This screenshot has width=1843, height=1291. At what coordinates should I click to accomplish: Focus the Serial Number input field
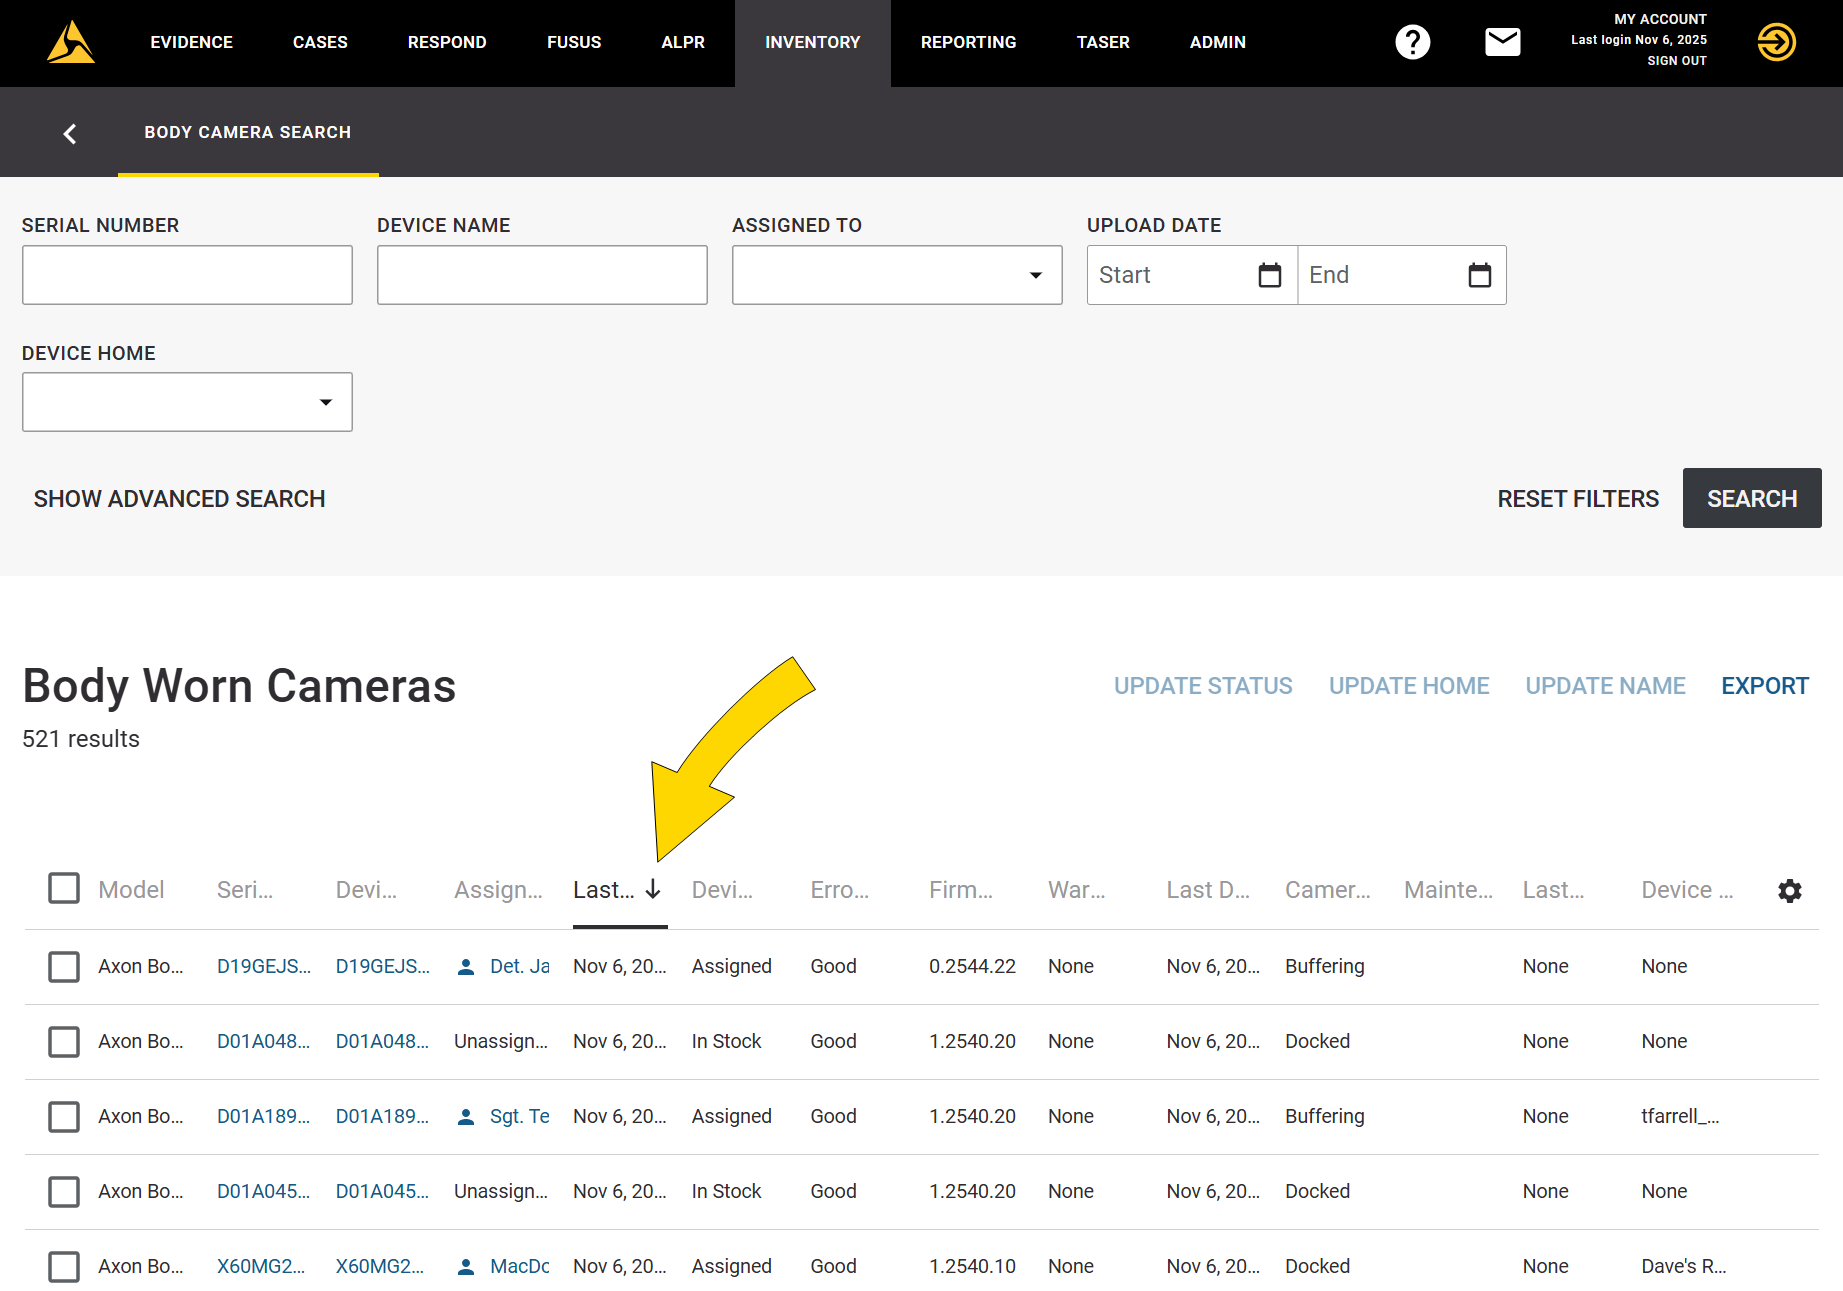point(187,275)
